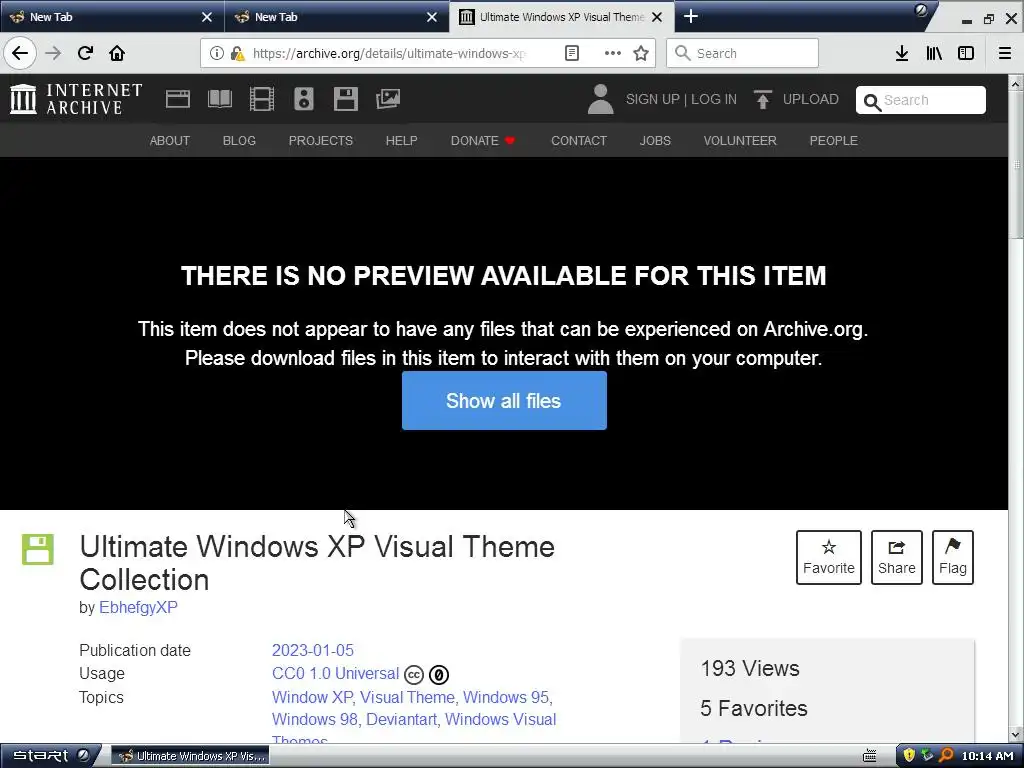Toggle reader view in address bar
Screen dimensions: 1024x768
click(571, 53)
